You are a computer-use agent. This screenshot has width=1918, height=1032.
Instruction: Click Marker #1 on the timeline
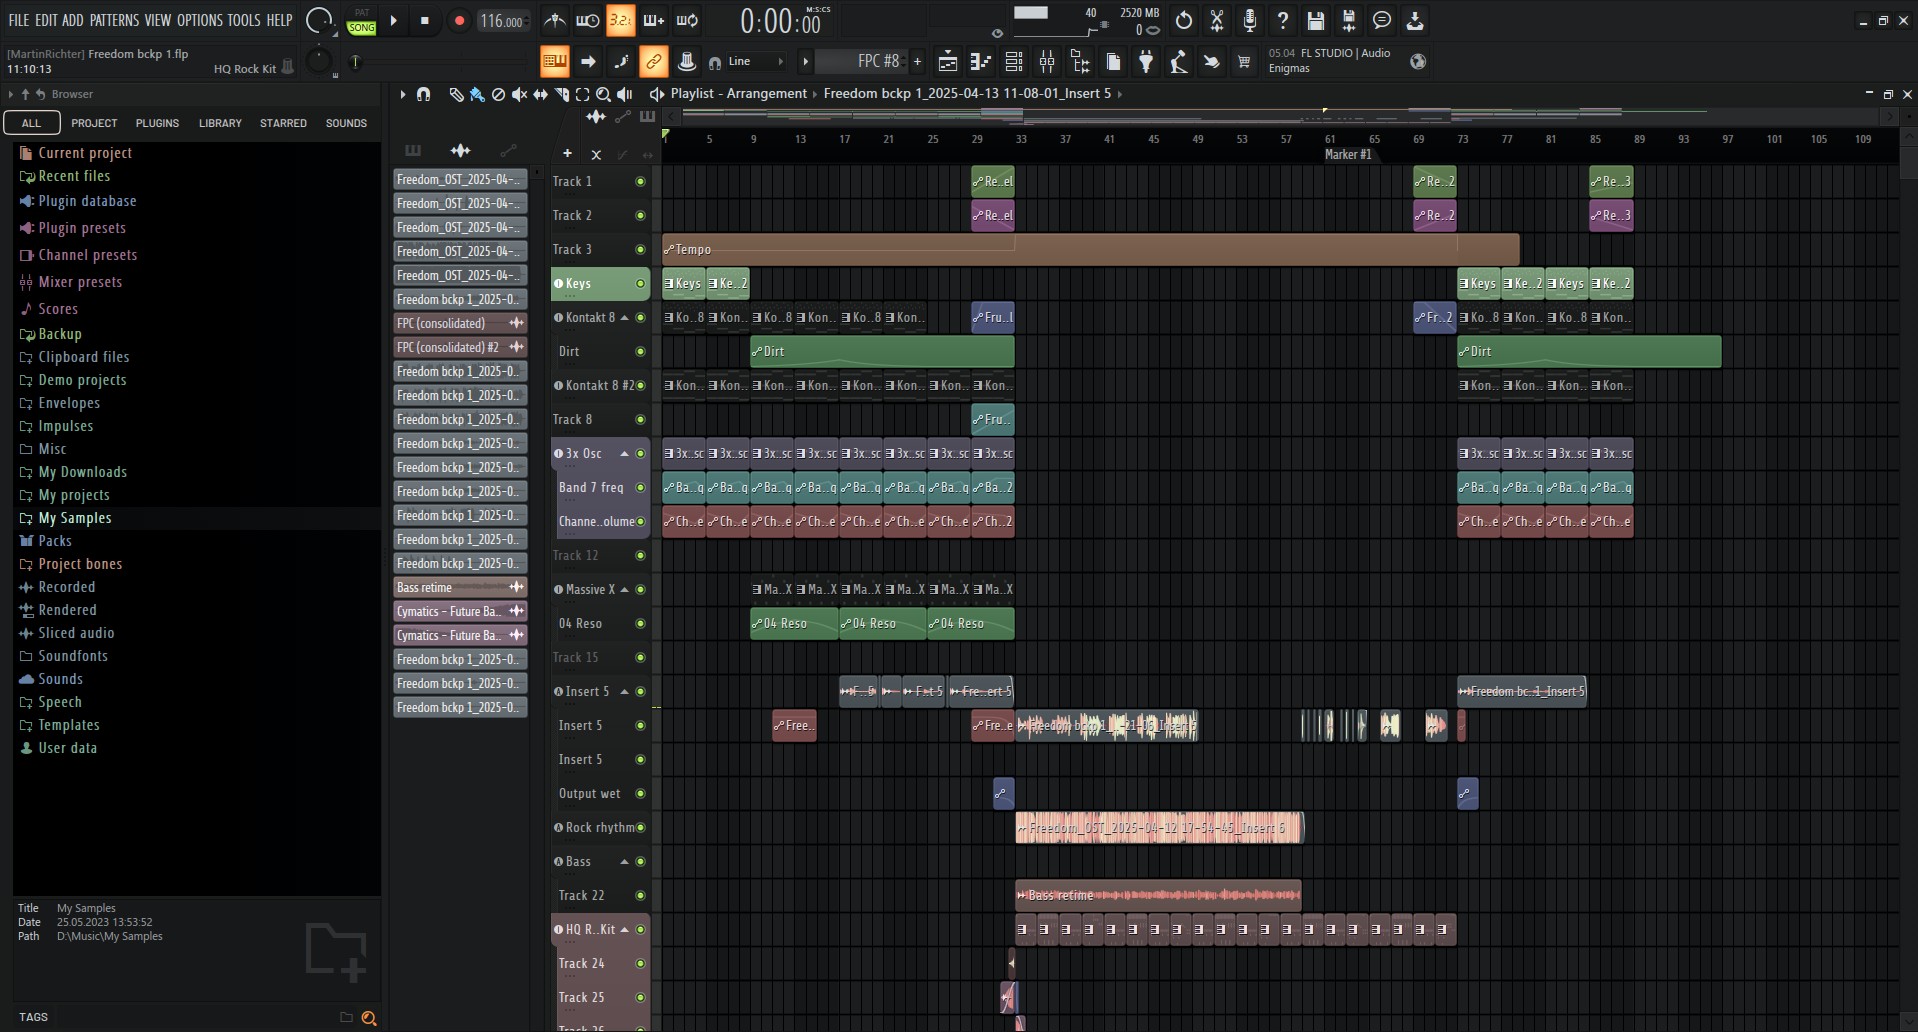click(1347, 155)
